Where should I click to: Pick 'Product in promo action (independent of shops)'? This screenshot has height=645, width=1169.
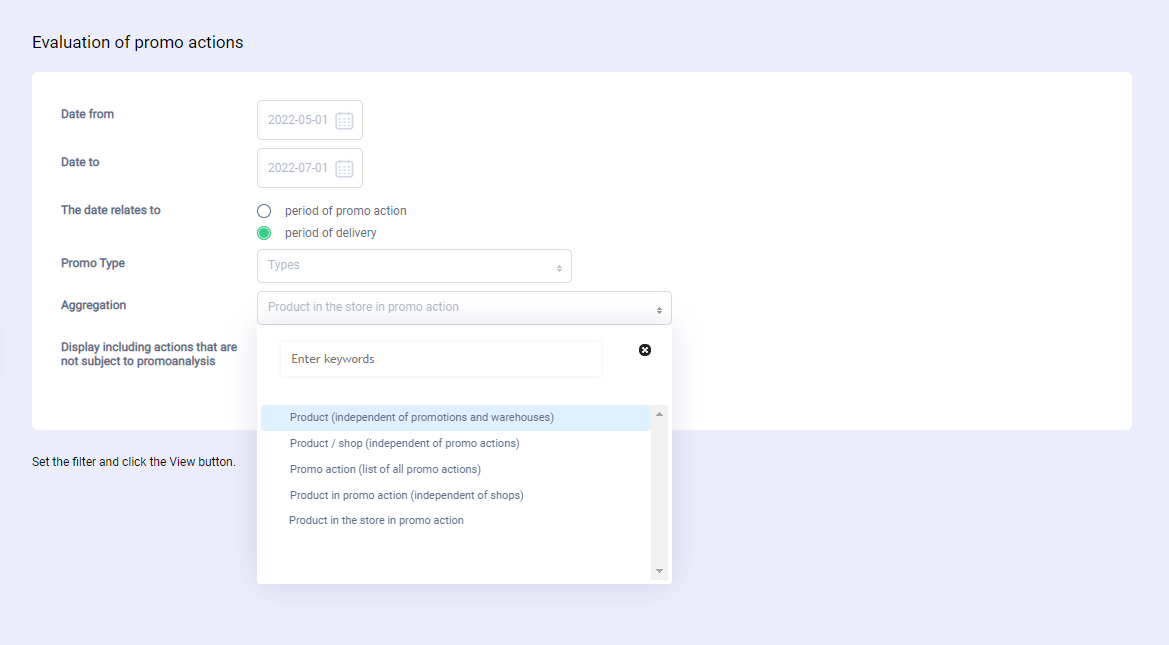[x=407, y=495]
